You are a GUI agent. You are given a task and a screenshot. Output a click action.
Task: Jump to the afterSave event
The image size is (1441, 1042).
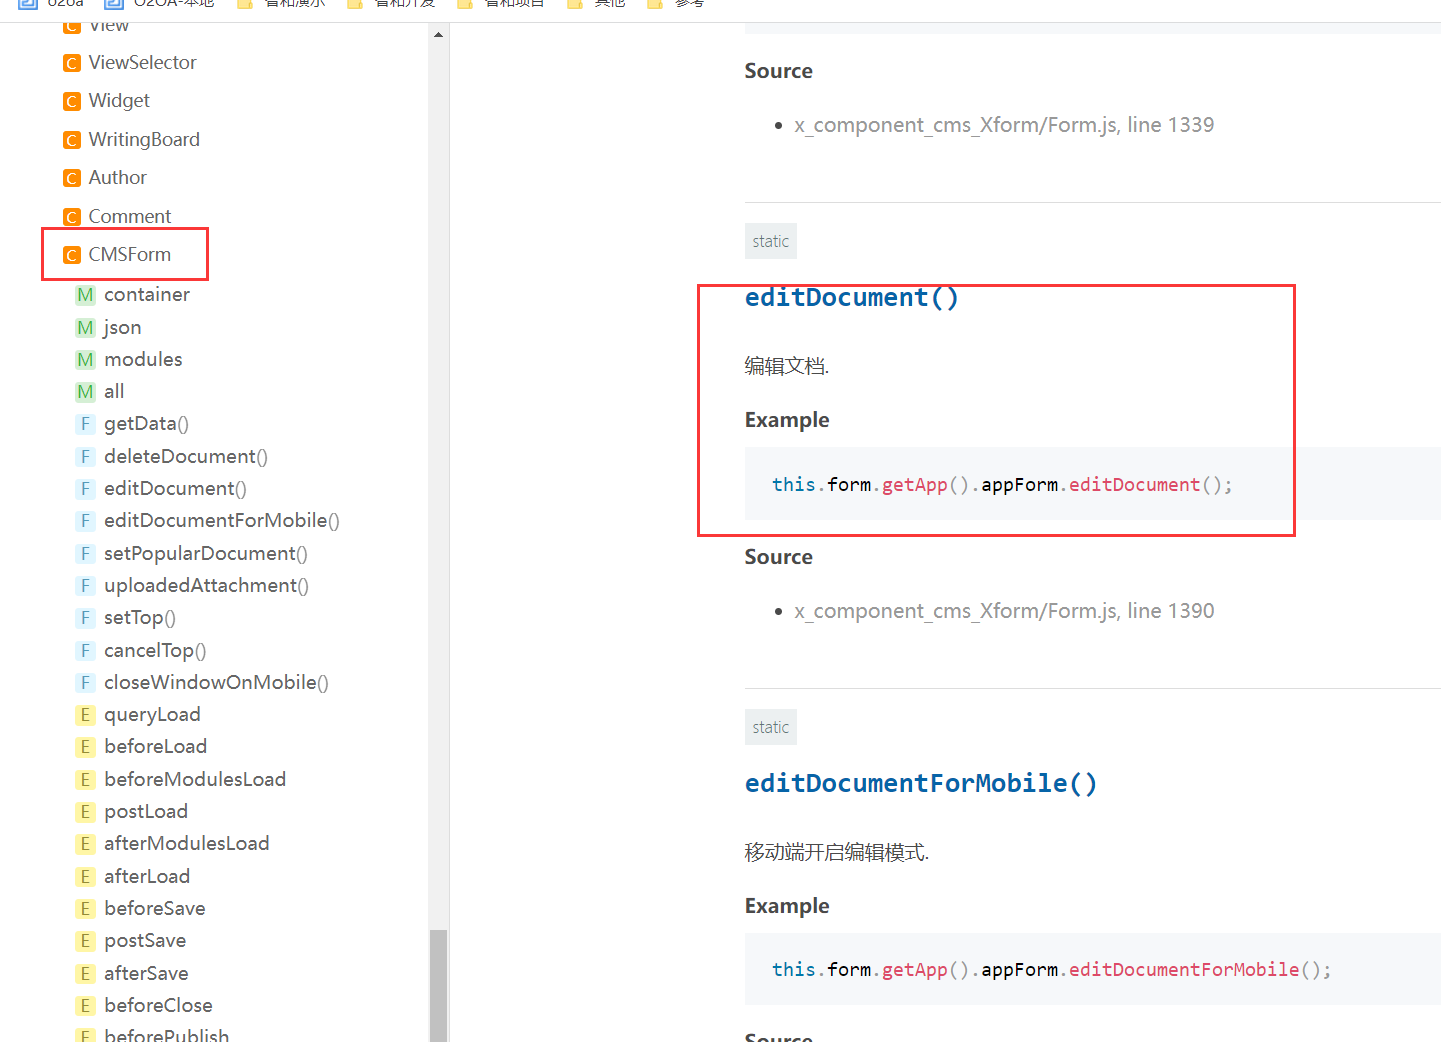click(x=146, y=973)
